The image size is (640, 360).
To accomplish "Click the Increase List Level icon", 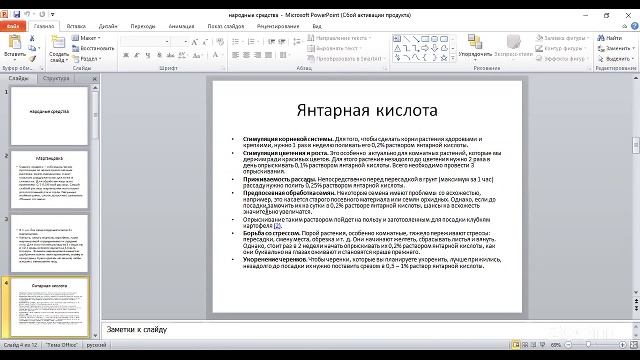I will (x=282, y=42).
